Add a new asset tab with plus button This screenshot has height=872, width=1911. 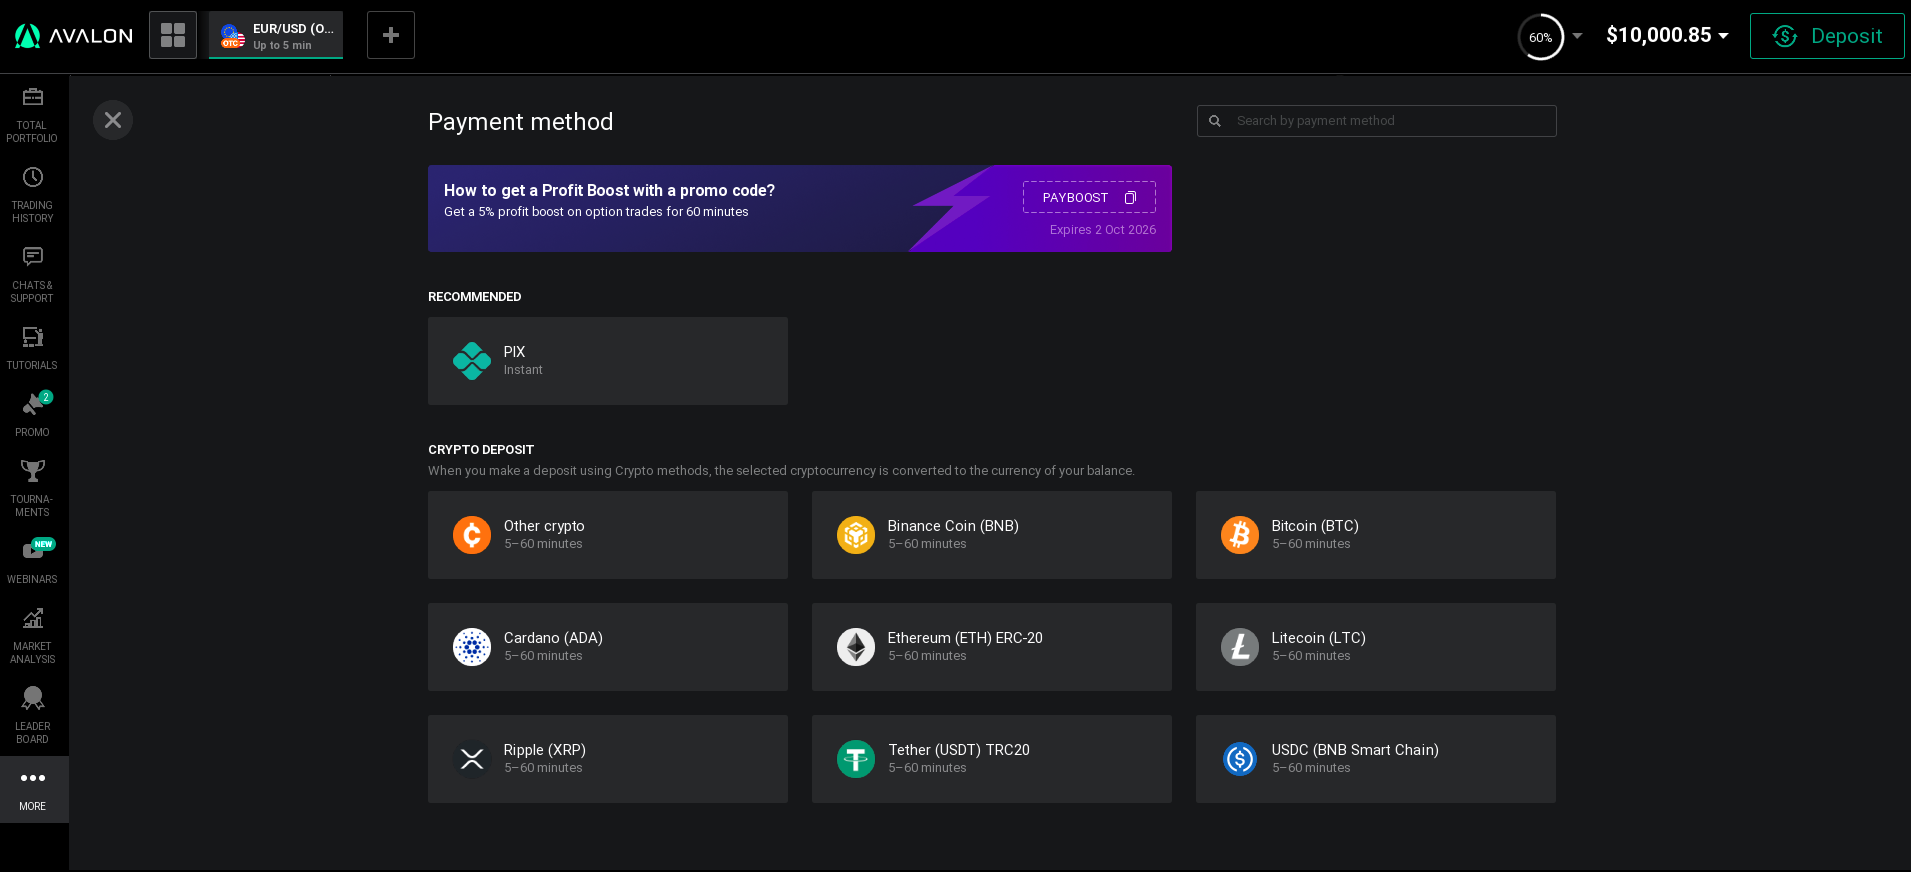(391, 35)
